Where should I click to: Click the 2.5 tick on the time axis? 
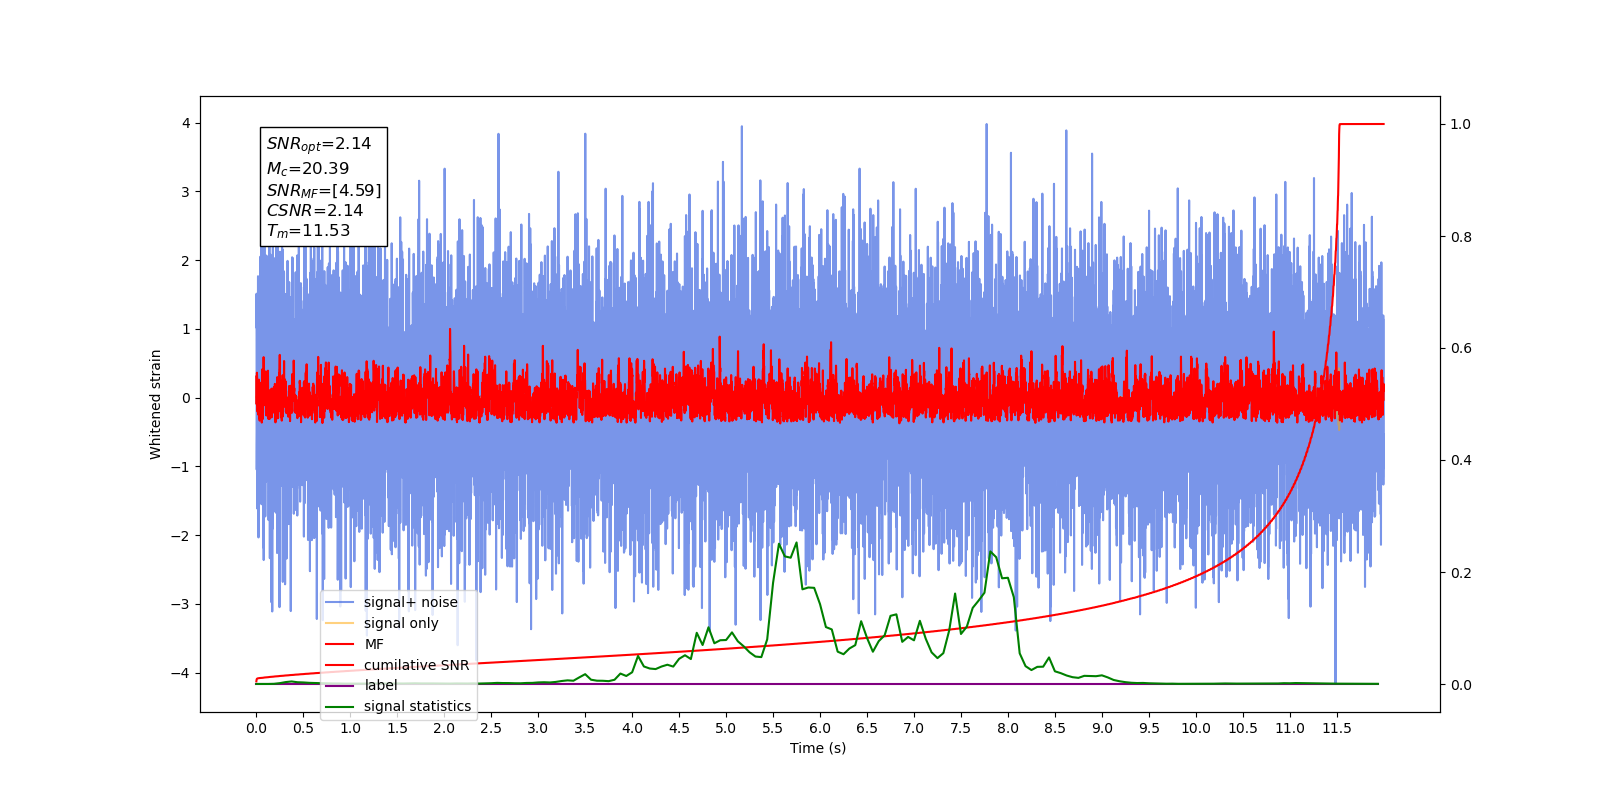[491, 728]
